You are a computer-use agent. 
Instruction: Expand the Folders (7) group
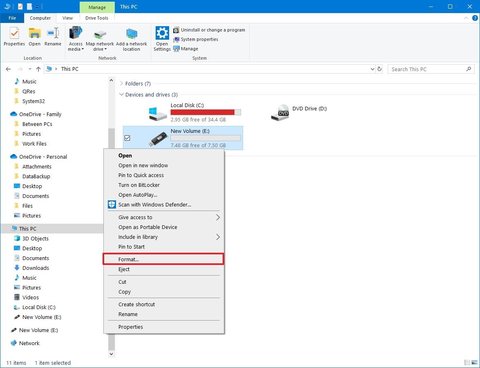click(121, 83)
